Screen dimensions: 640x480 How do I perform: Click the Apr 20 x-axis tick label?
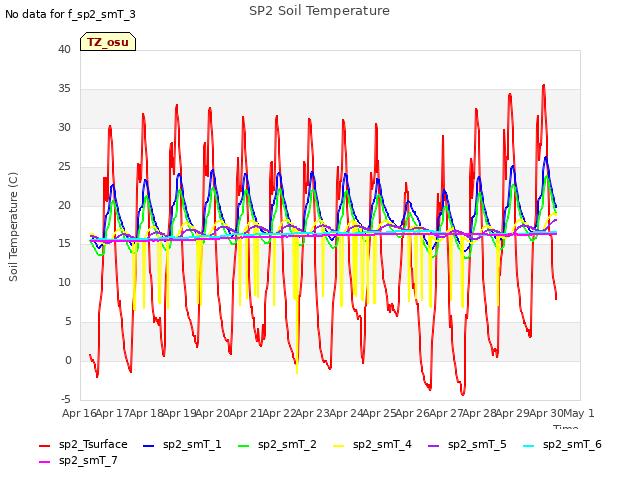click(213, 413)
